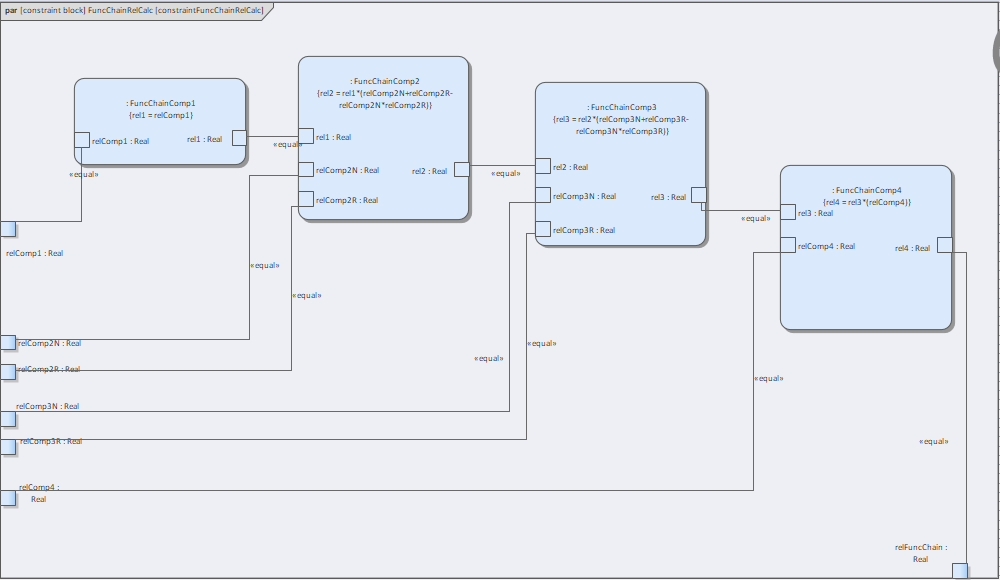The height and width of the screenshot is (580, 1000).
Task: Select the rel2 output port square on FuncChainComp2
Action: click(x=462, y=170)
